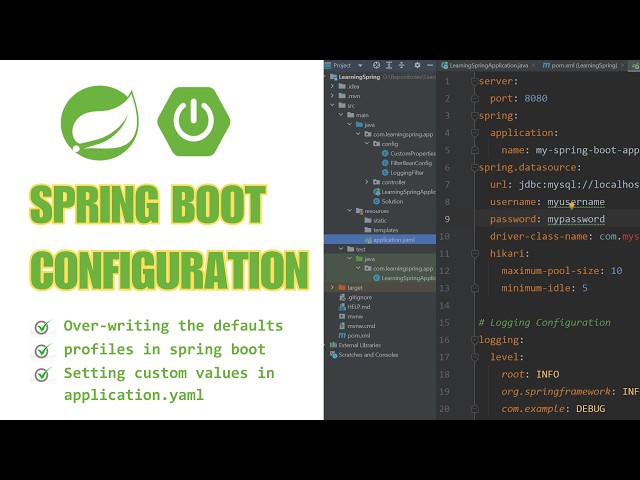Collapse the src folder
The height and width of the screenshot is (480, 640).
click(x=332, y=105)
